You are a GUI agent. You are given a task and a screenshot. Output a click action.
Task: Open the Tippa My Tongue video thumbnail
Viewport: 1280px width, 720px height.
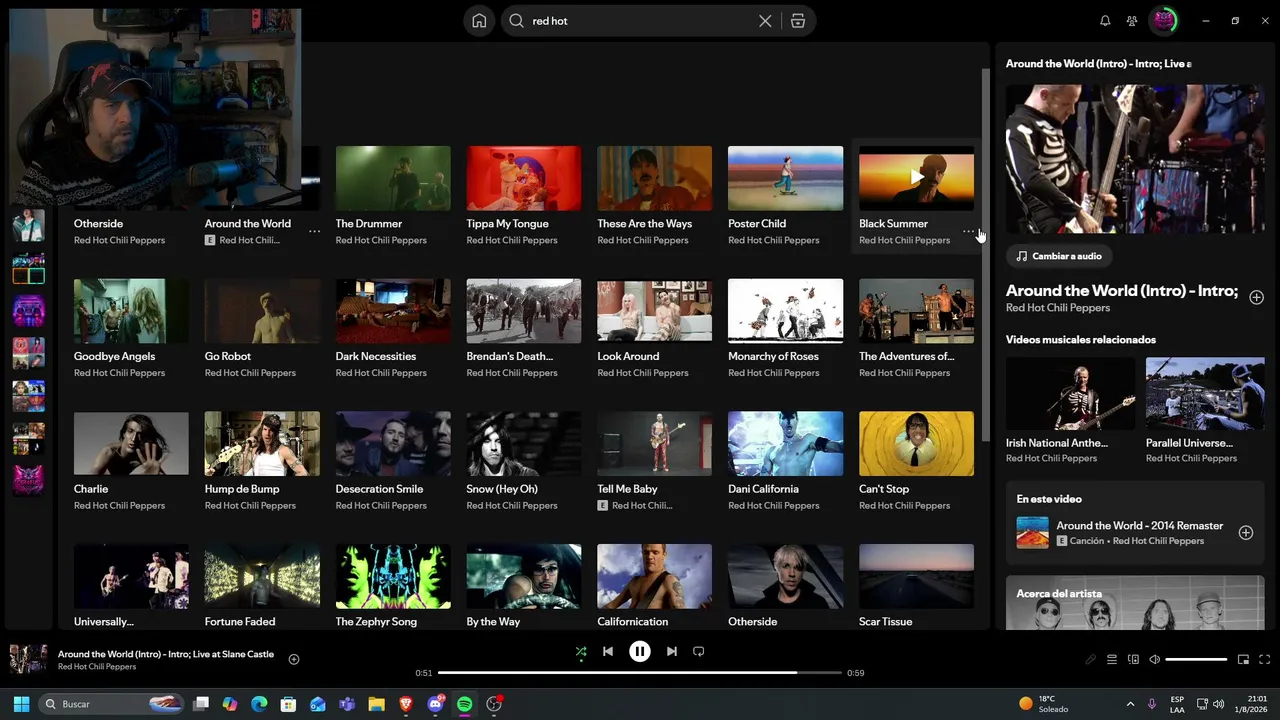tap(524, 178)
